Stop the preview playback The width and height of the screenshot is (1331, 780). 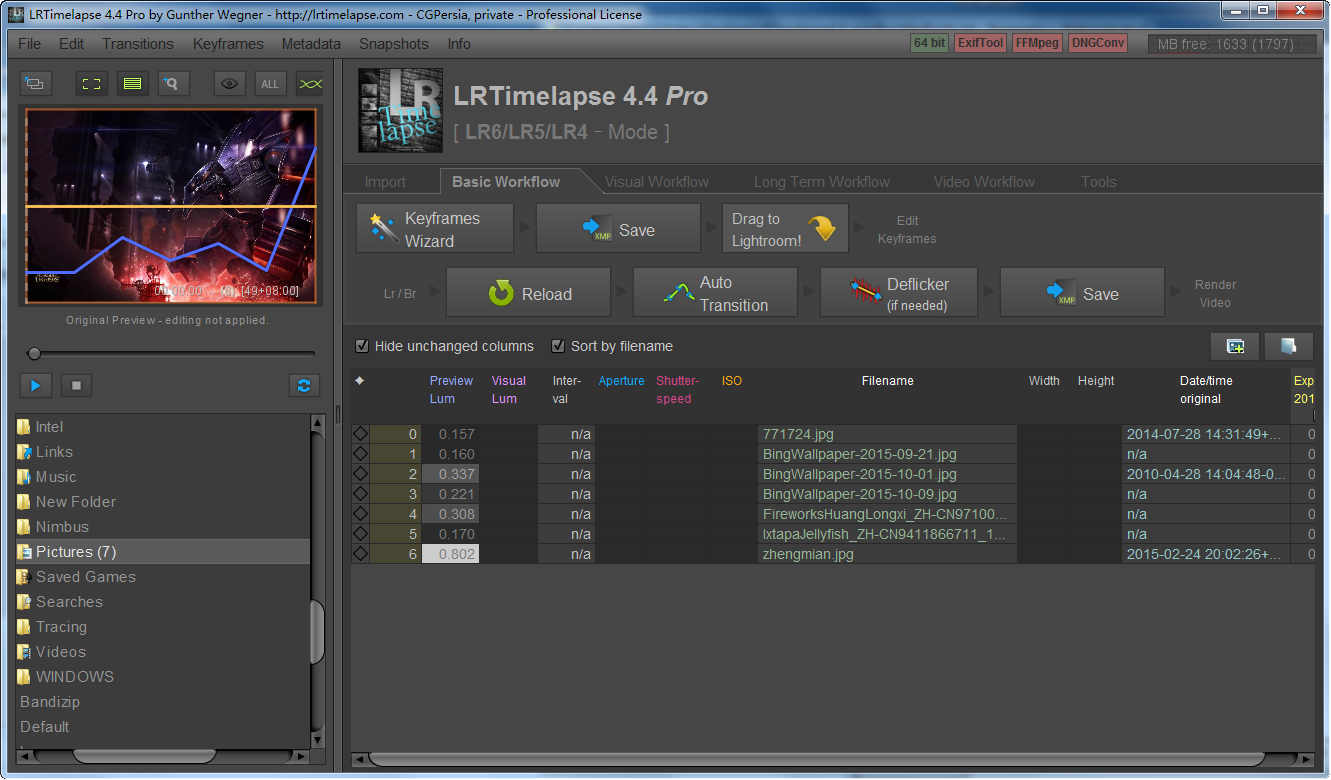(x=76, y=385)
